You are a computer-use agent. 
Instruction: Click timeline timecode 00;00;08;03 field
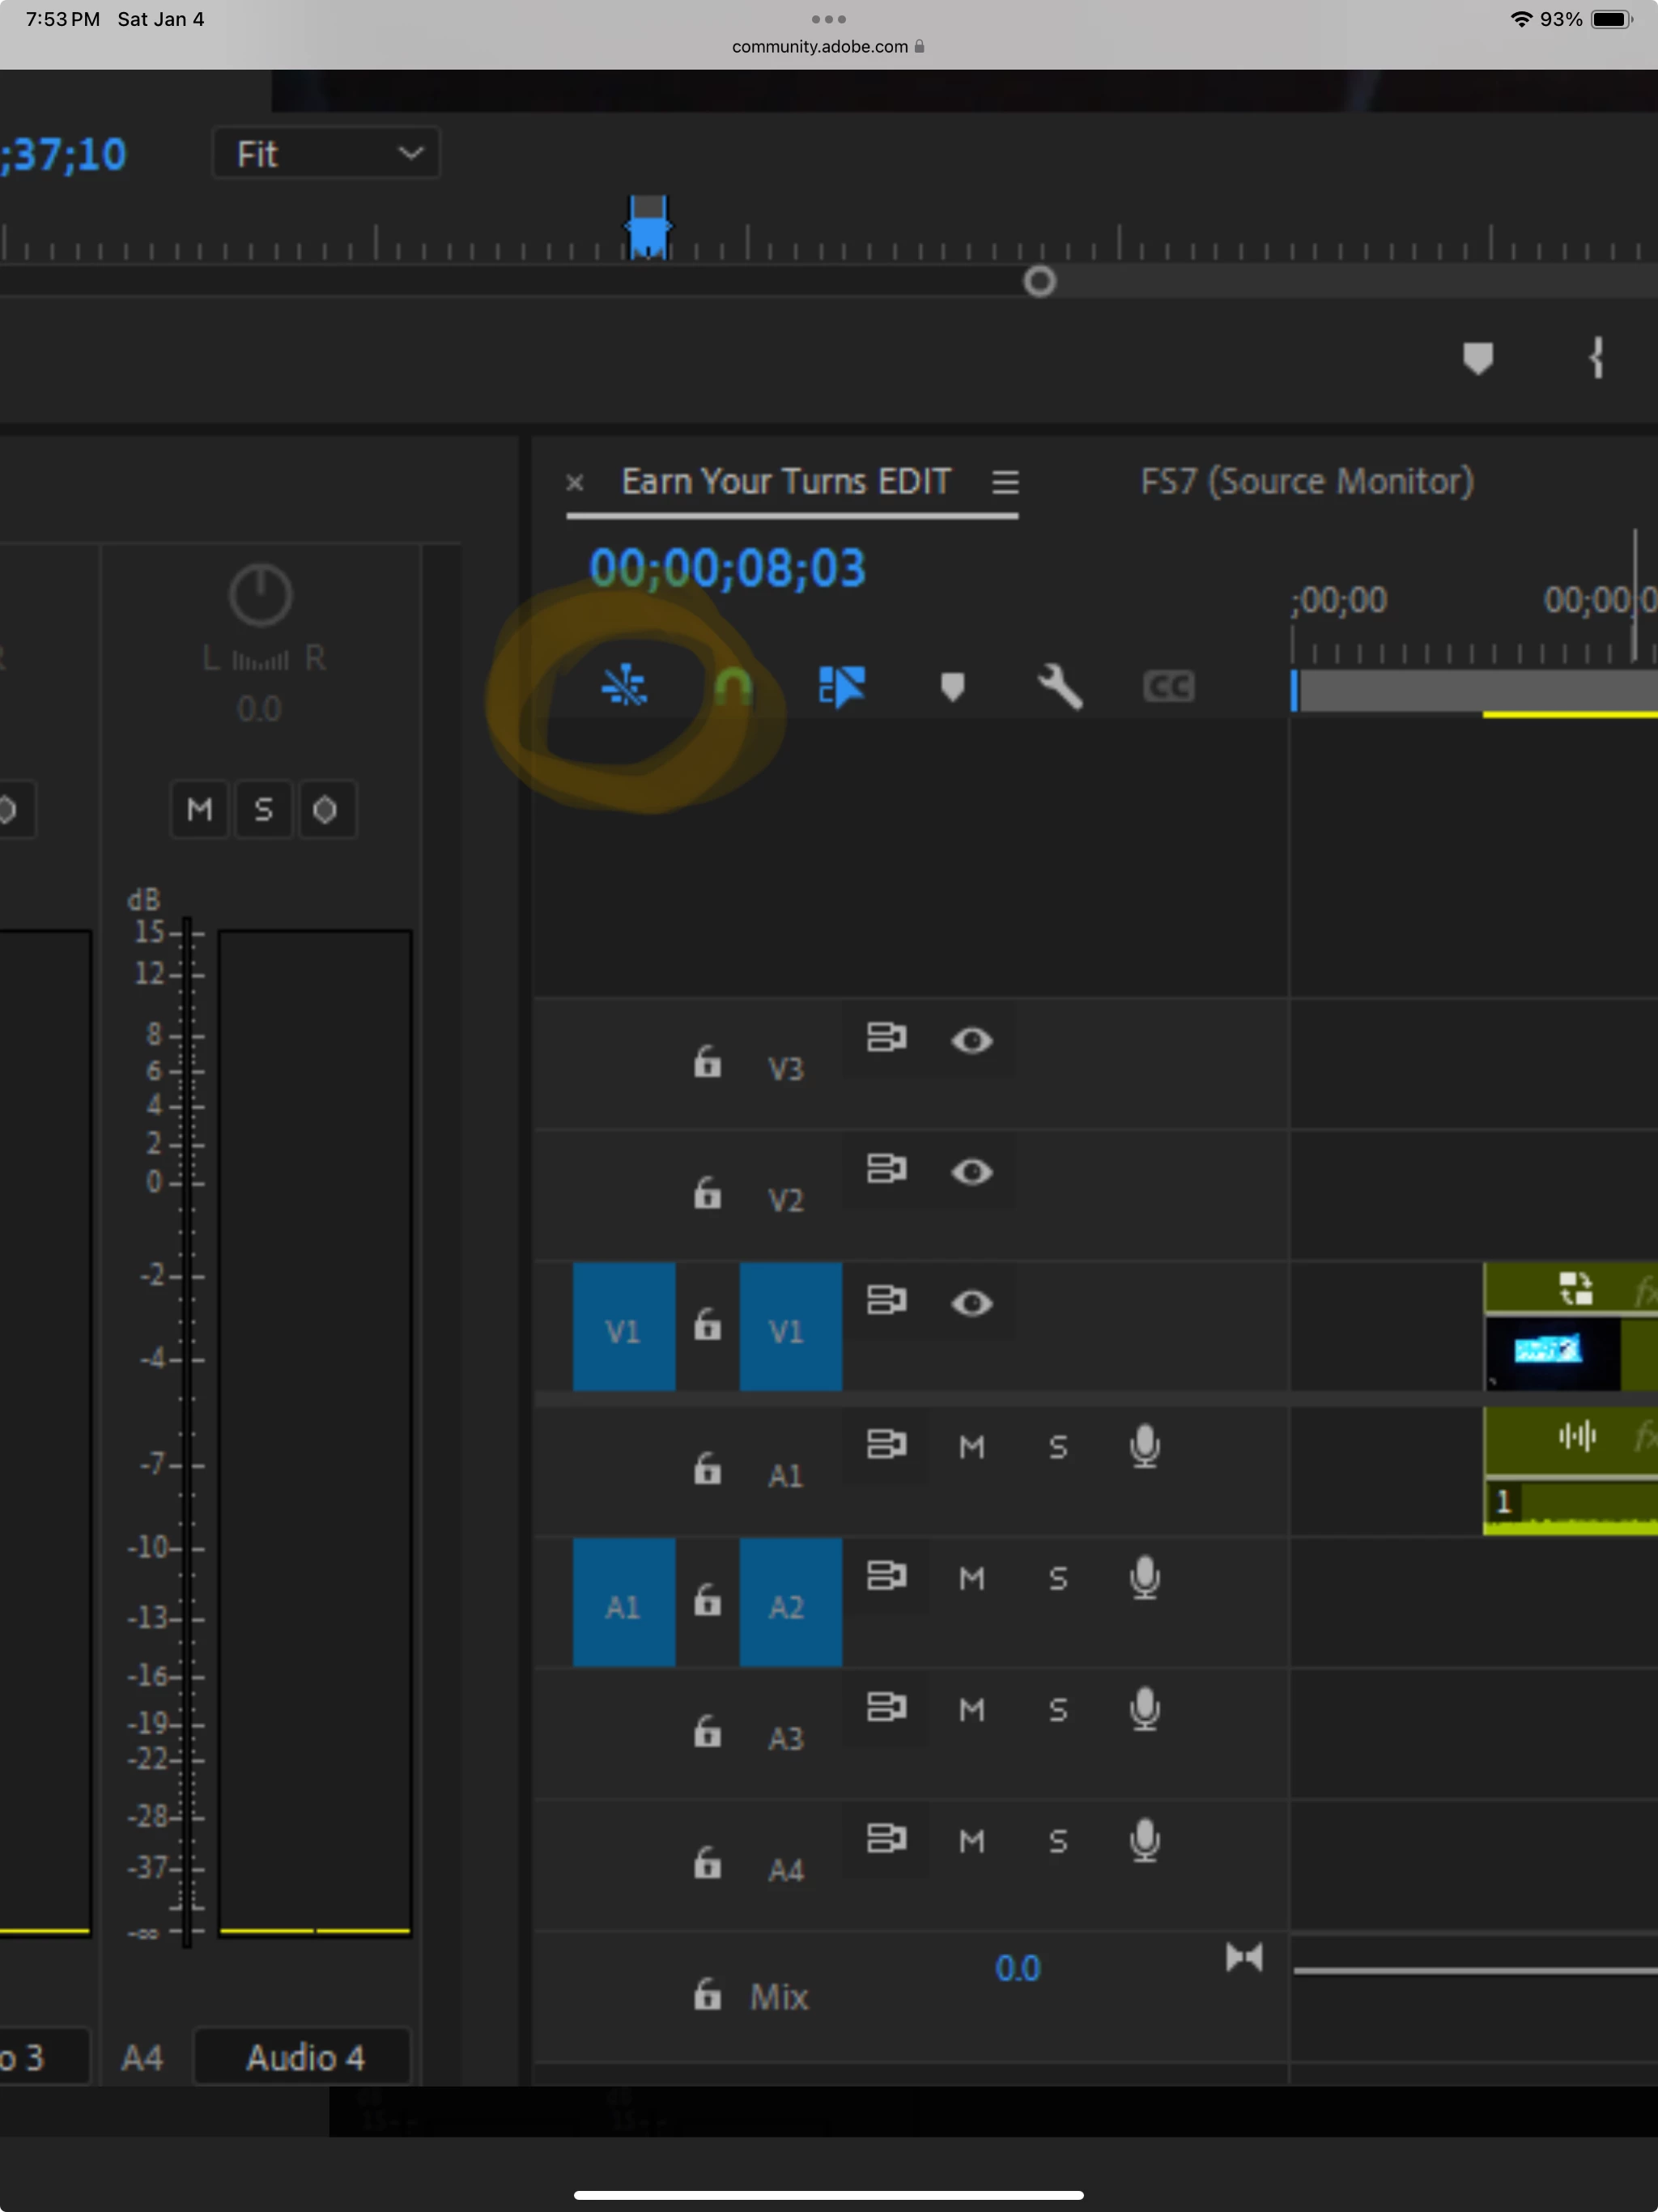727,569
